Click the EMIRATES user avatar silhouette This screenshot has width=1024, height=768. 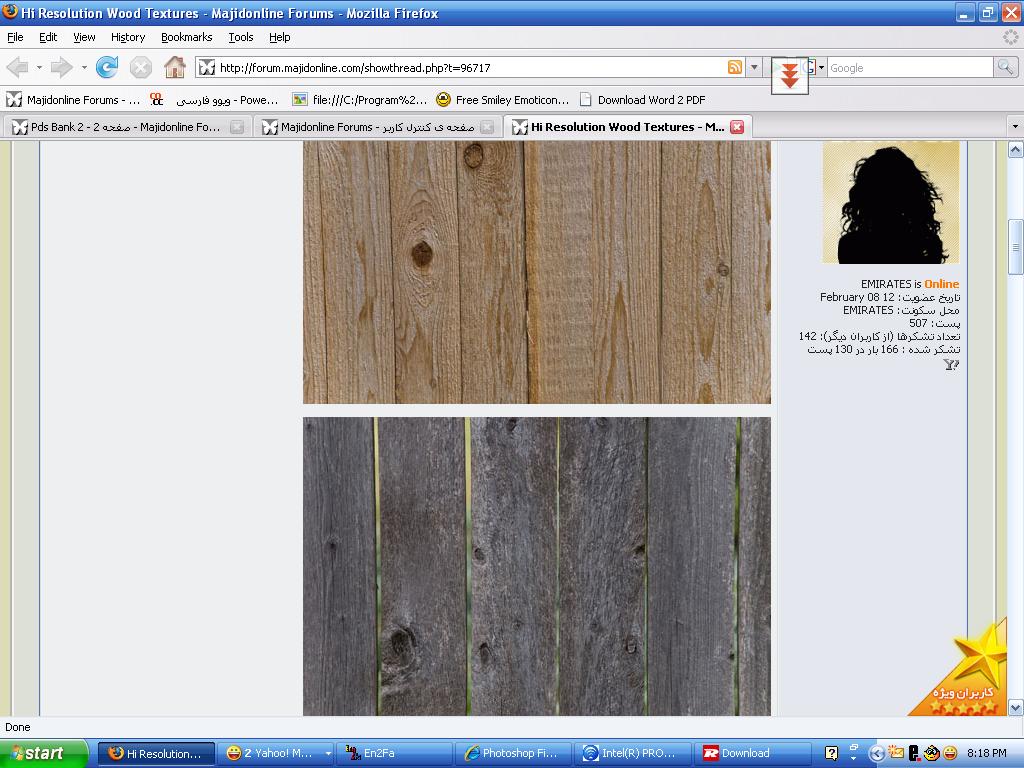click(x=891, y=202)
